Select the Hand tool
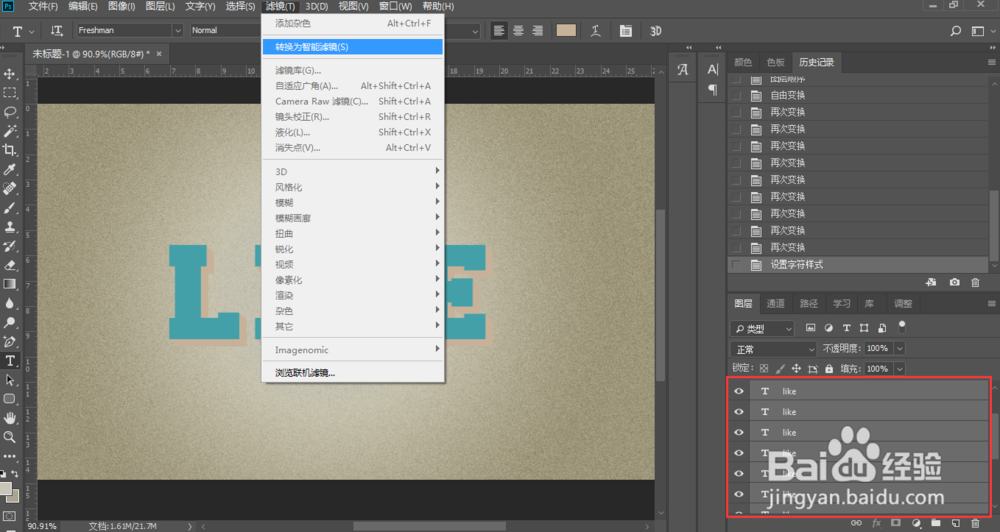The height and width of the screenshot is (532, 1000). pos(10,418)
